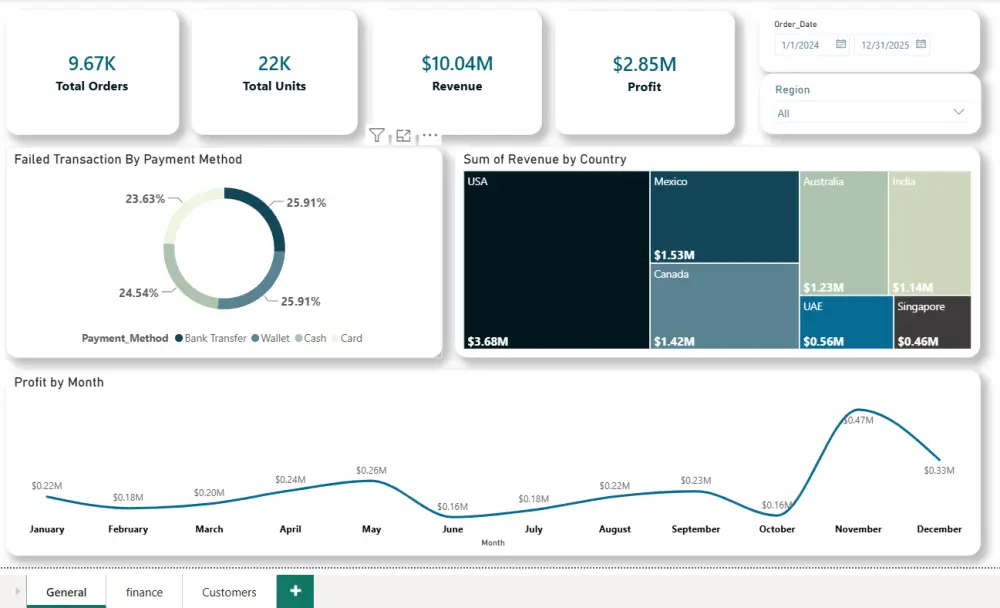Select Bank Transfer legend swatch

(179, 338)
